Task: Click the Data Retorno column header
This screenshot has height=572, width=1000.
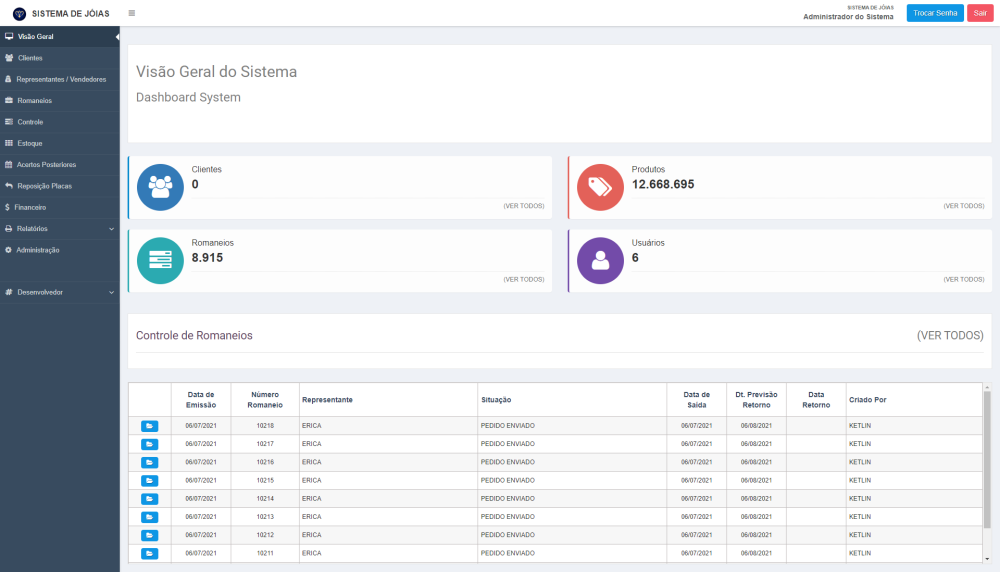Action: point(816,400)
